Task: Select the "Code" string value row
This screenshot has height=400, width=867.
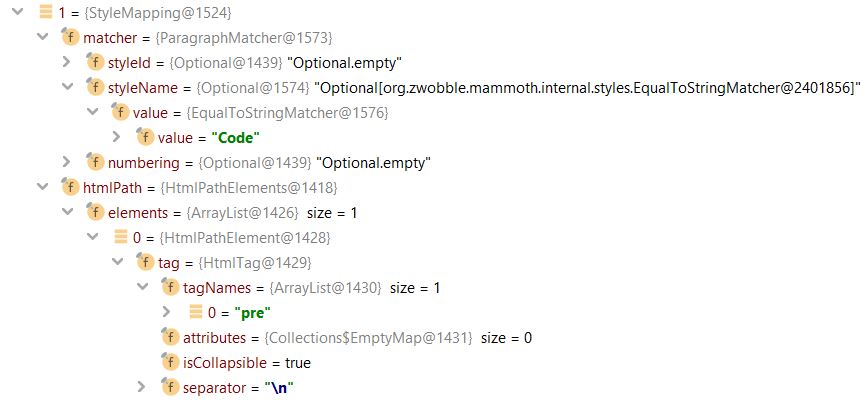Action: pyautogui.click(x=220, y=137)
